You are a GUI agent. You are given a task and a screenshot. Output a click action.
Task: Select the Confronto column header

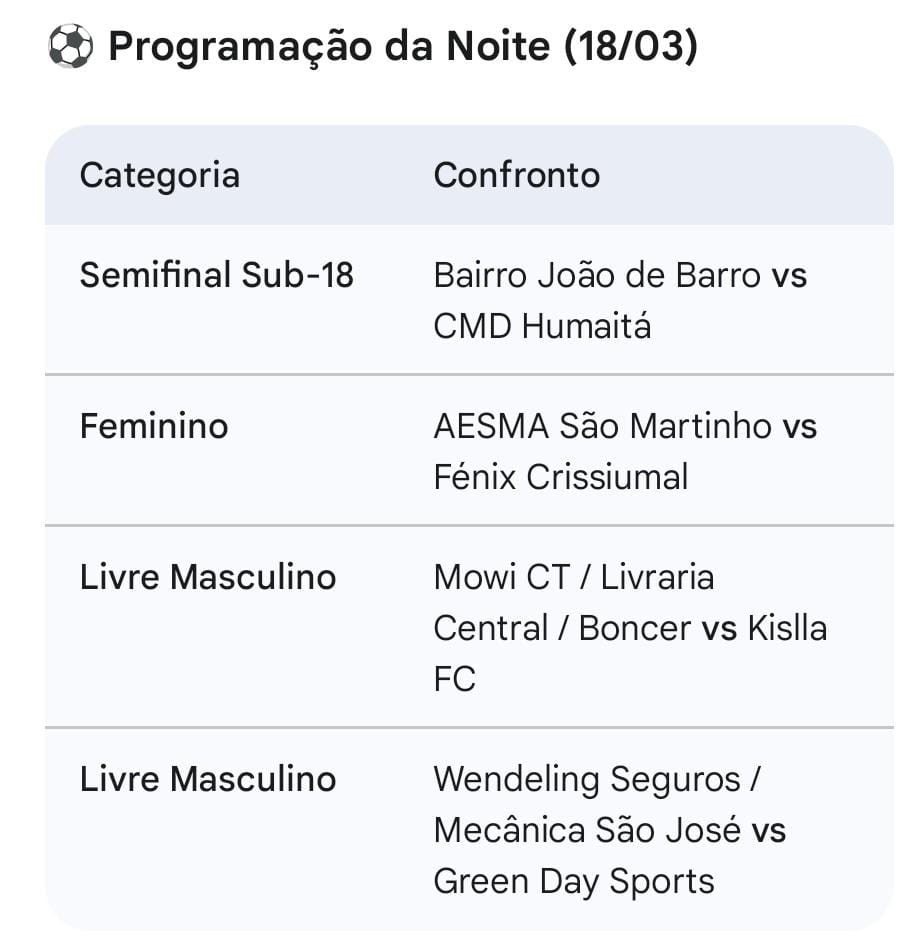(x=516, y=175)
